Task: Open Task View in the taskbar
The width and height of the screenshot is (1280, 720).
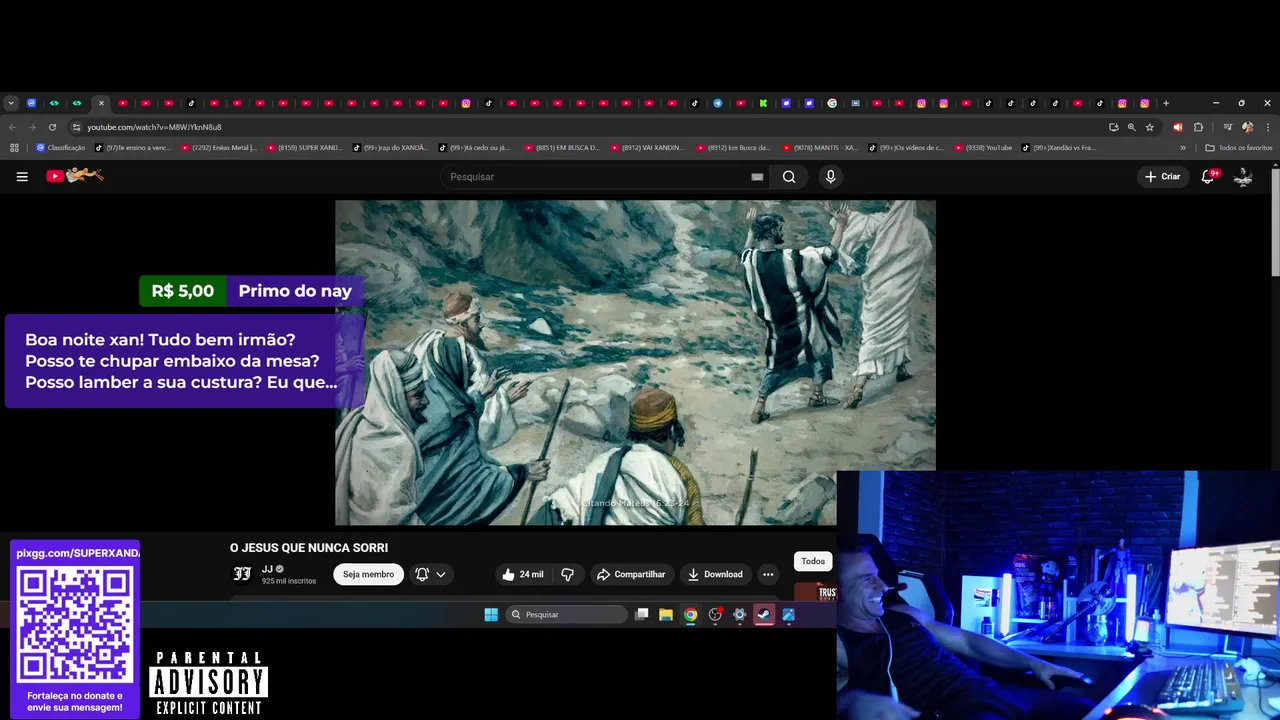Action: [x=642, y=615]
